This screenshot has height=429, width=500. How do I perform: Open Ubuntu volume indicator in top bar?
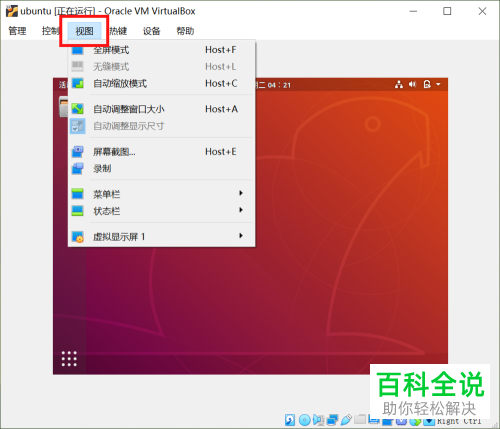(x=413, y=84)
